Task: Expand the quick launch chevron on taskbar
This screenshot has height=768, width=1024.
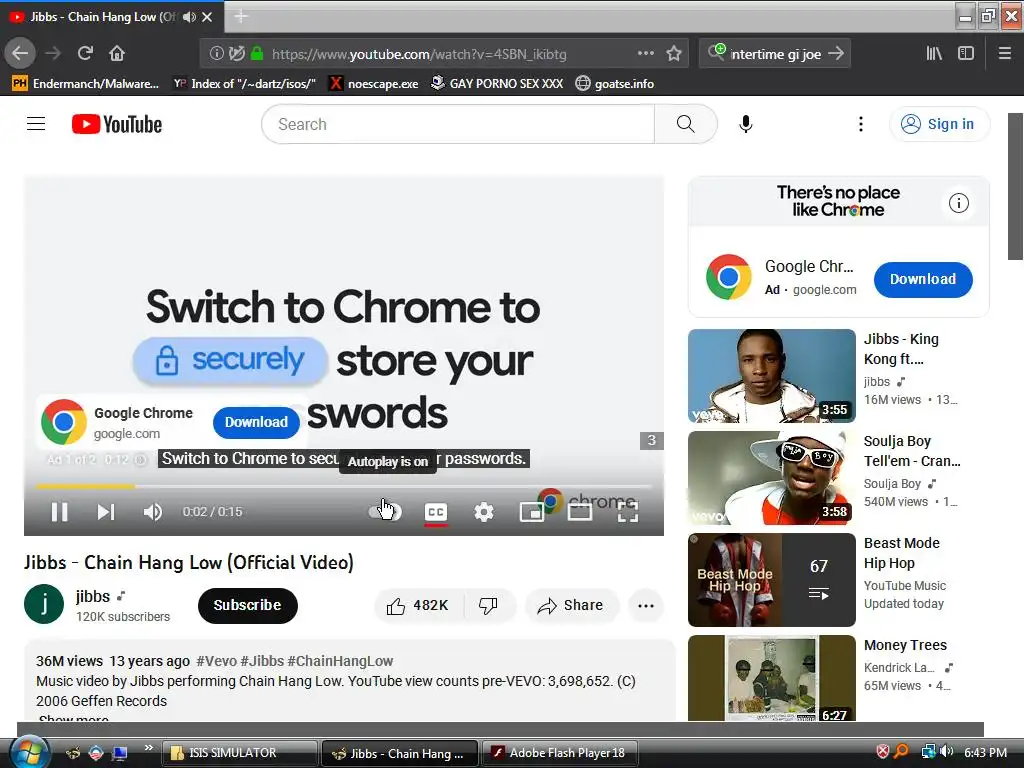Action: (x=149, y=748)
